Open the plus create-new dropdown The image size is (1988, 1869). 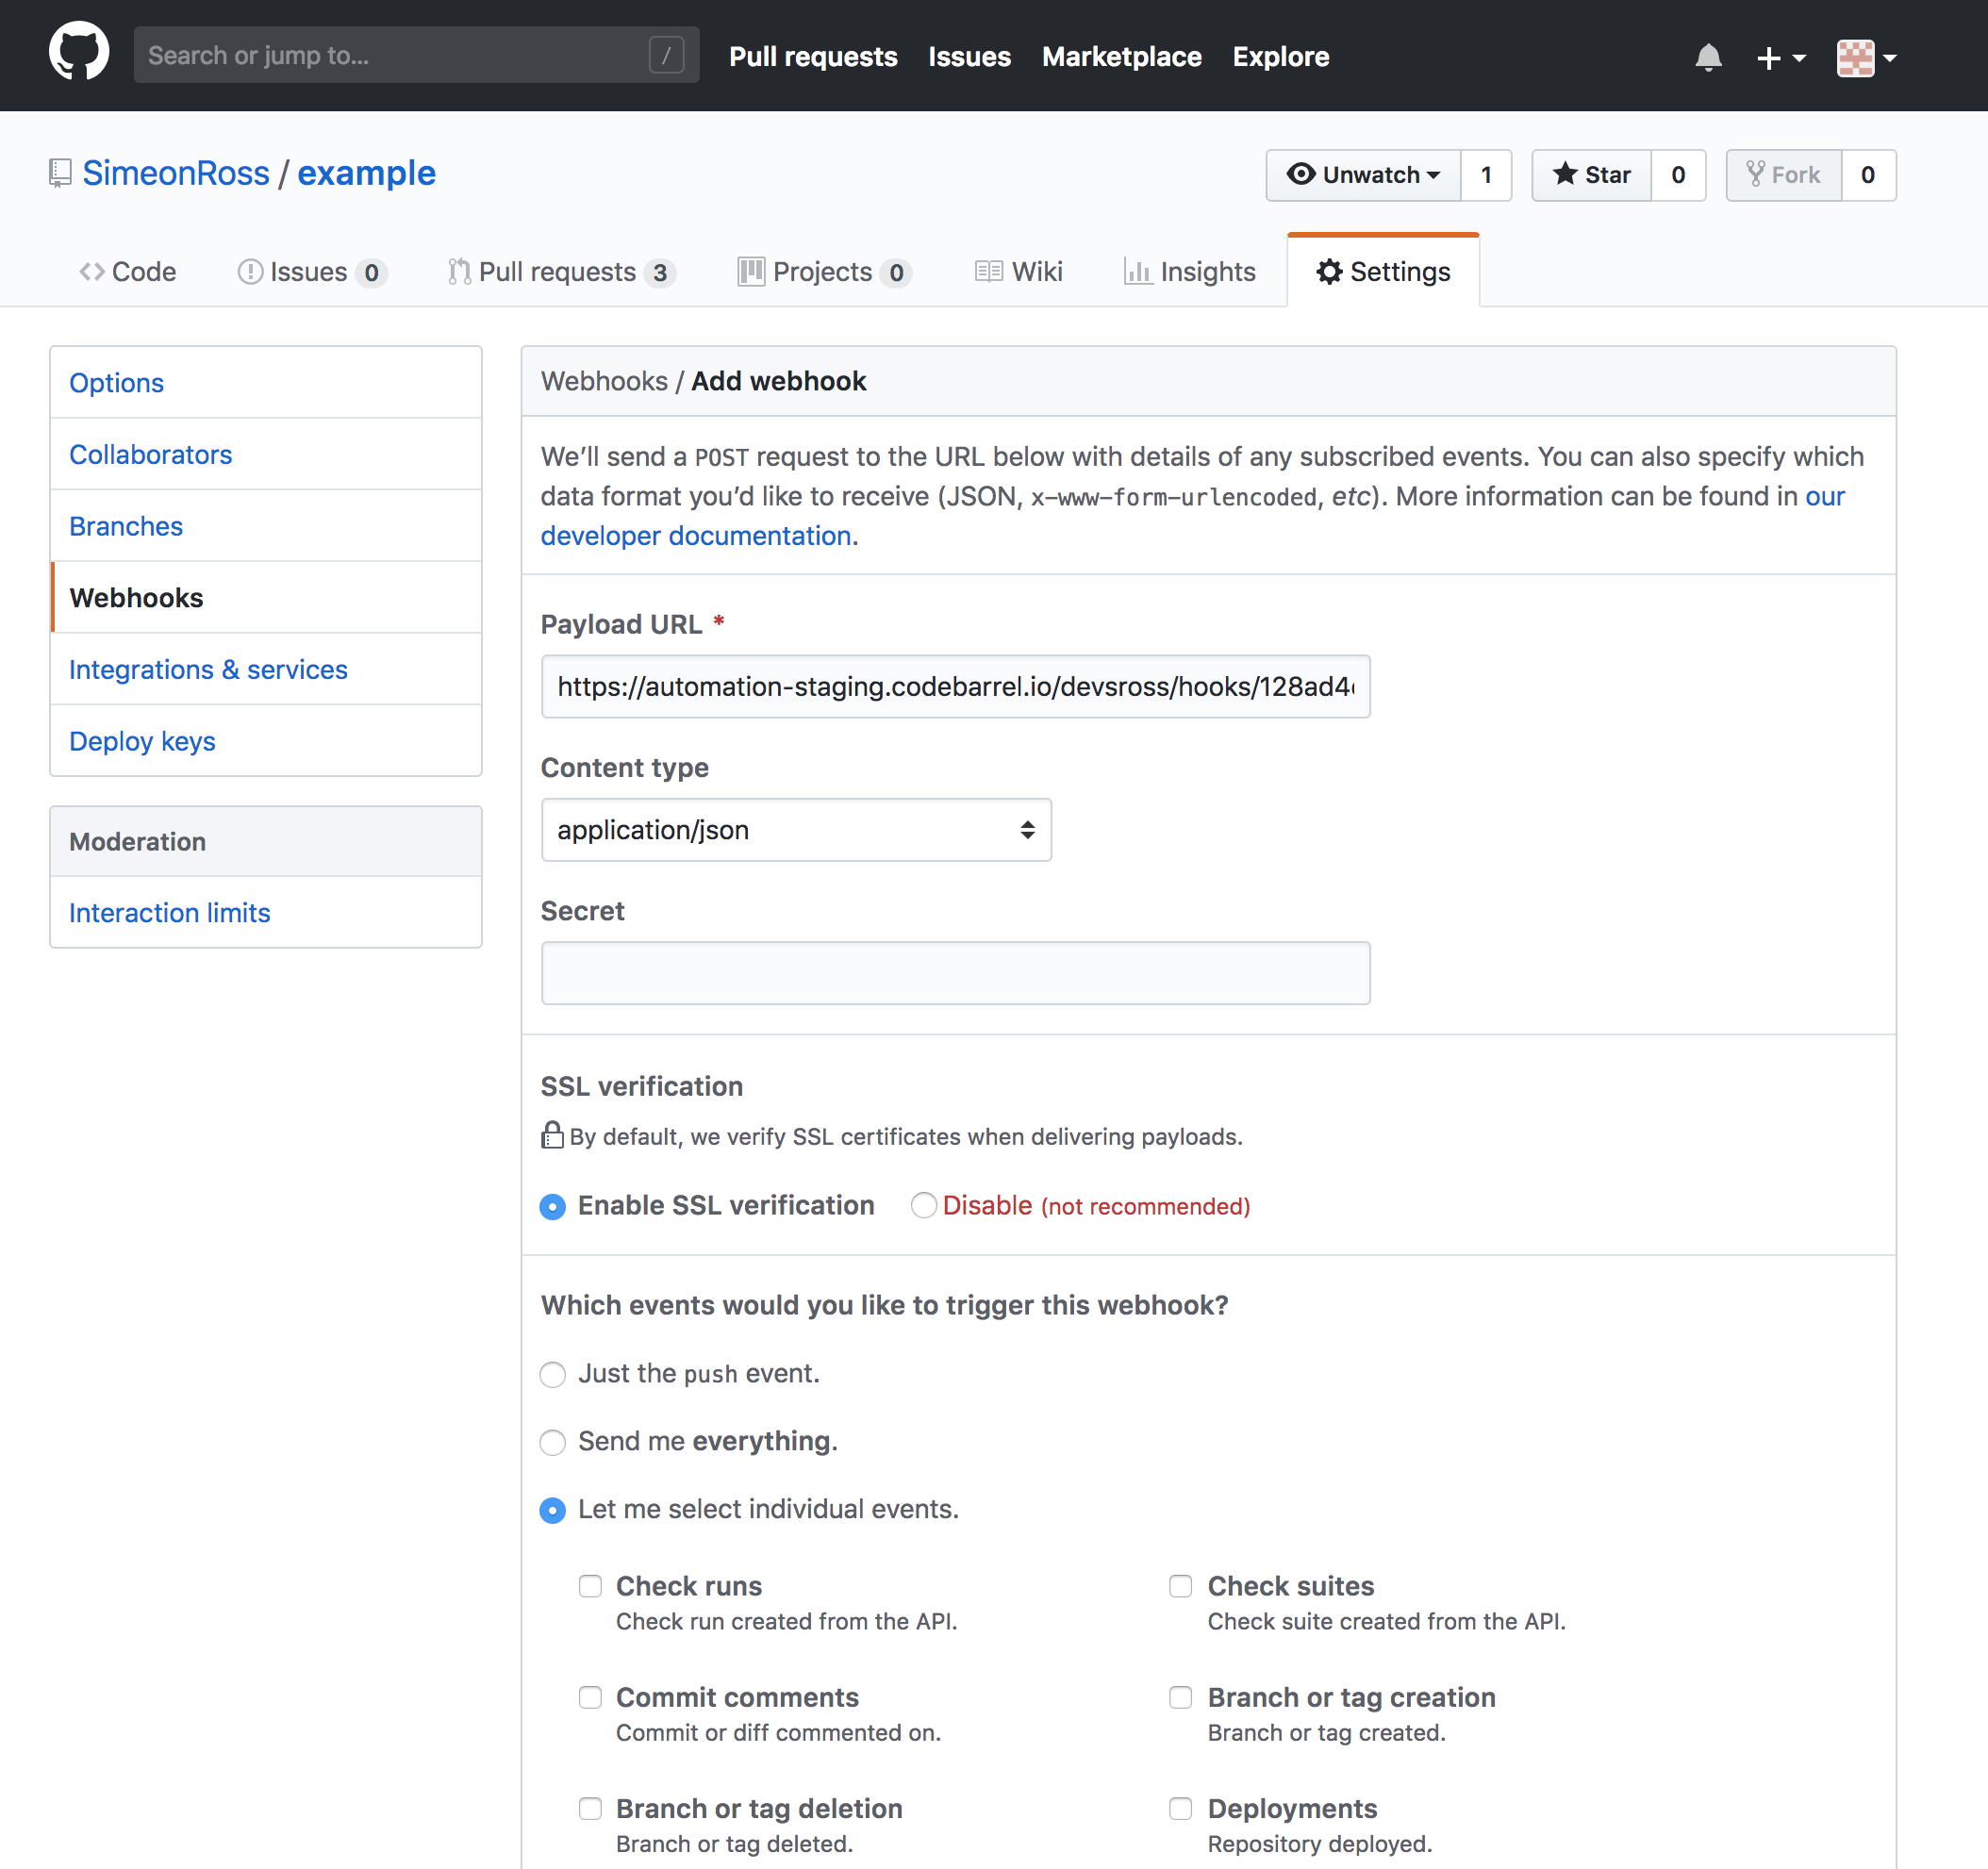coord(1780,57)
